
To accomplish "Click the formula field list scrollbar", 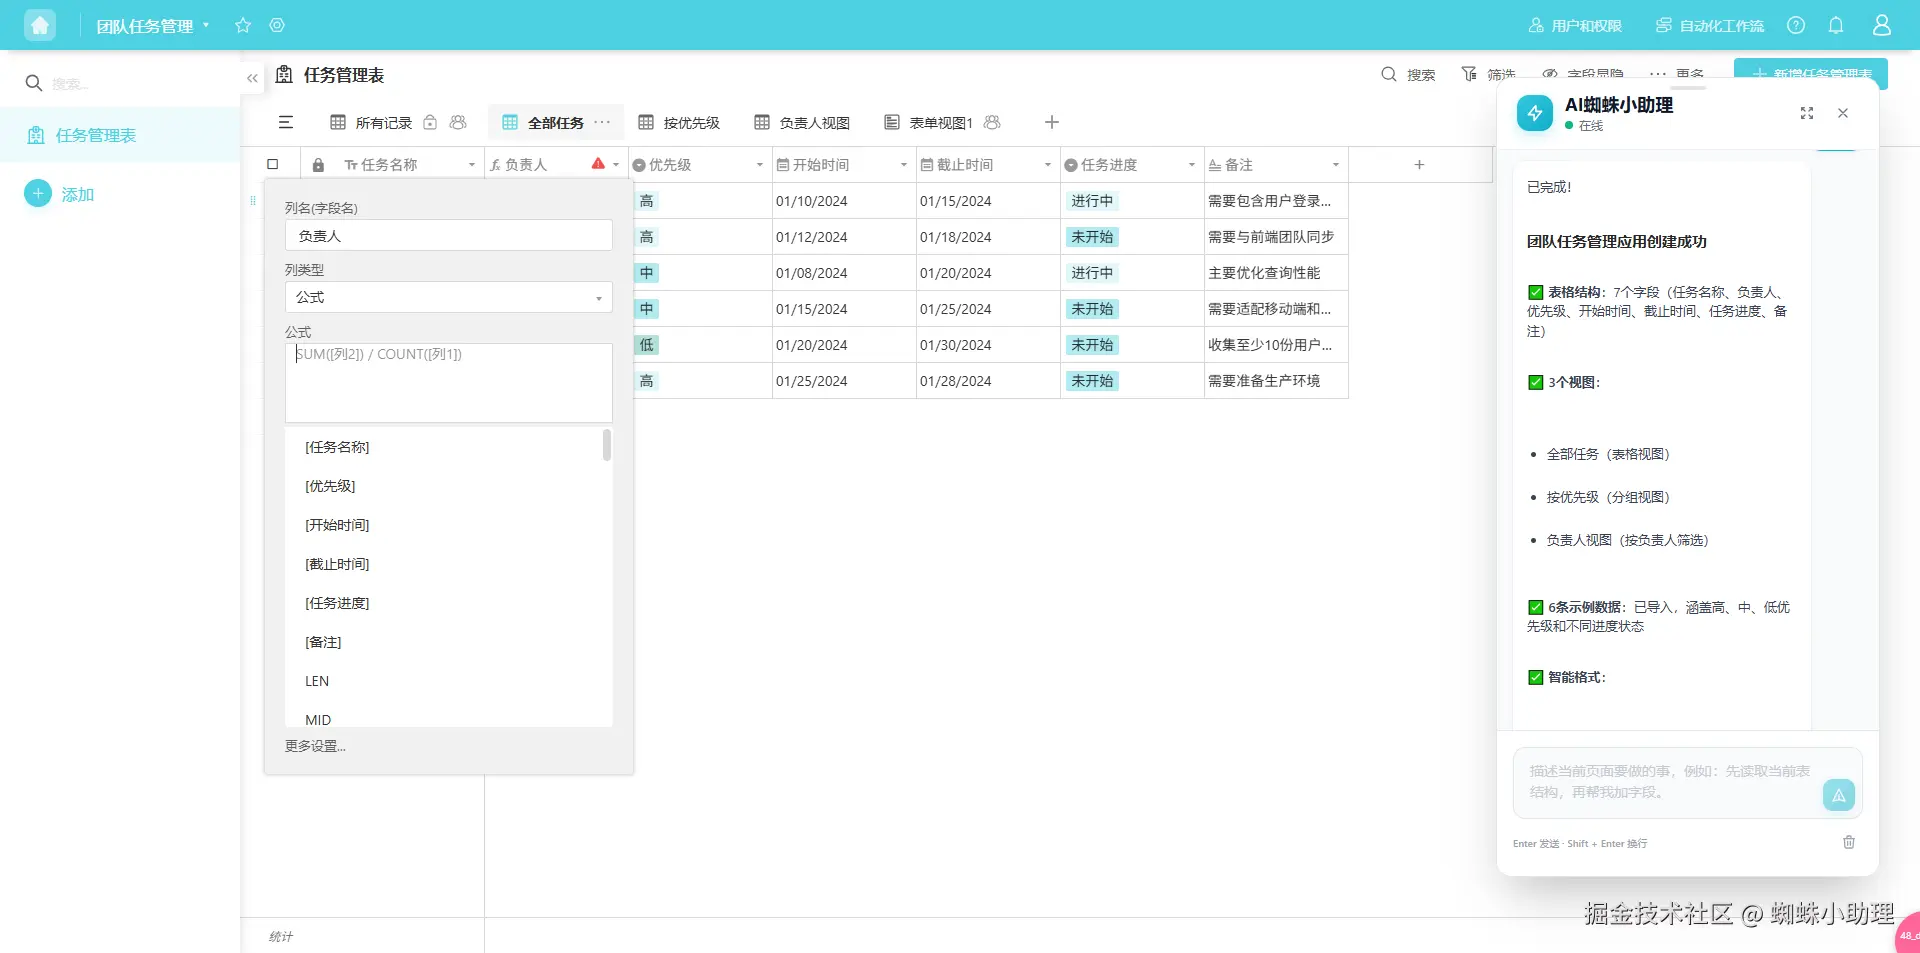I will tap(607, 445).
